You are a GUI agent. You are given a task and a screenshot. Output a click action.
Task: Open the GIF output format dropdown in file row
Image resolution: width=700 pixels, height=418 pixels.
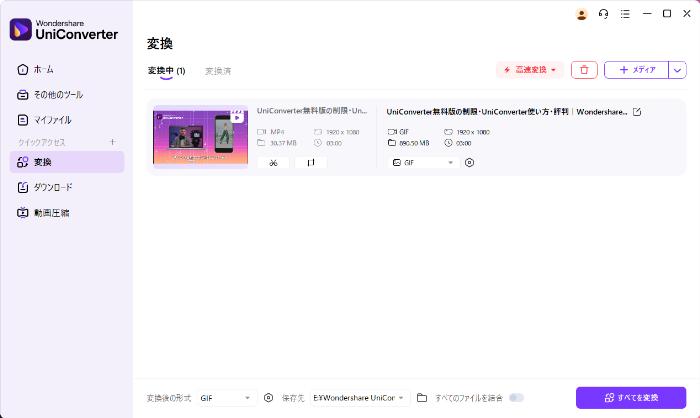(x=423, y=163)
